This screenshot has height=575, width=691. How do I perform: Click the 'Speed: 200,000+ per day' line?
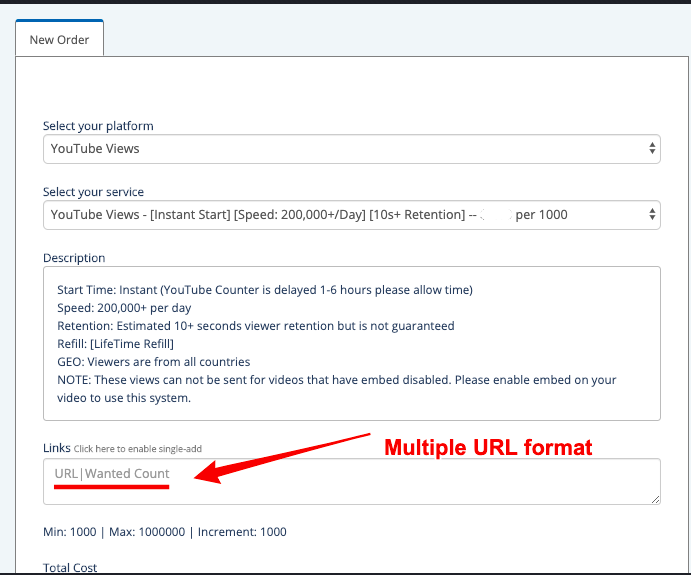[124, 308]
